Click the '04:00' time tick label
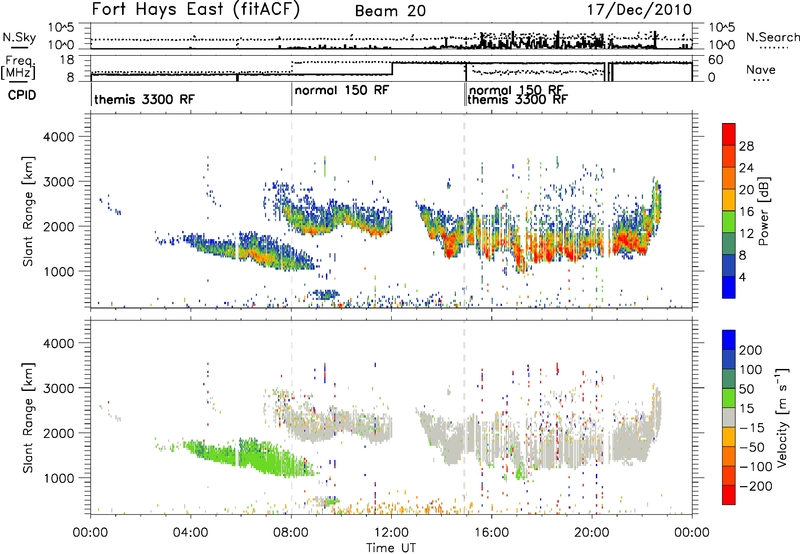This screenshot has width=800, height=554. click(x=191, y=532)
